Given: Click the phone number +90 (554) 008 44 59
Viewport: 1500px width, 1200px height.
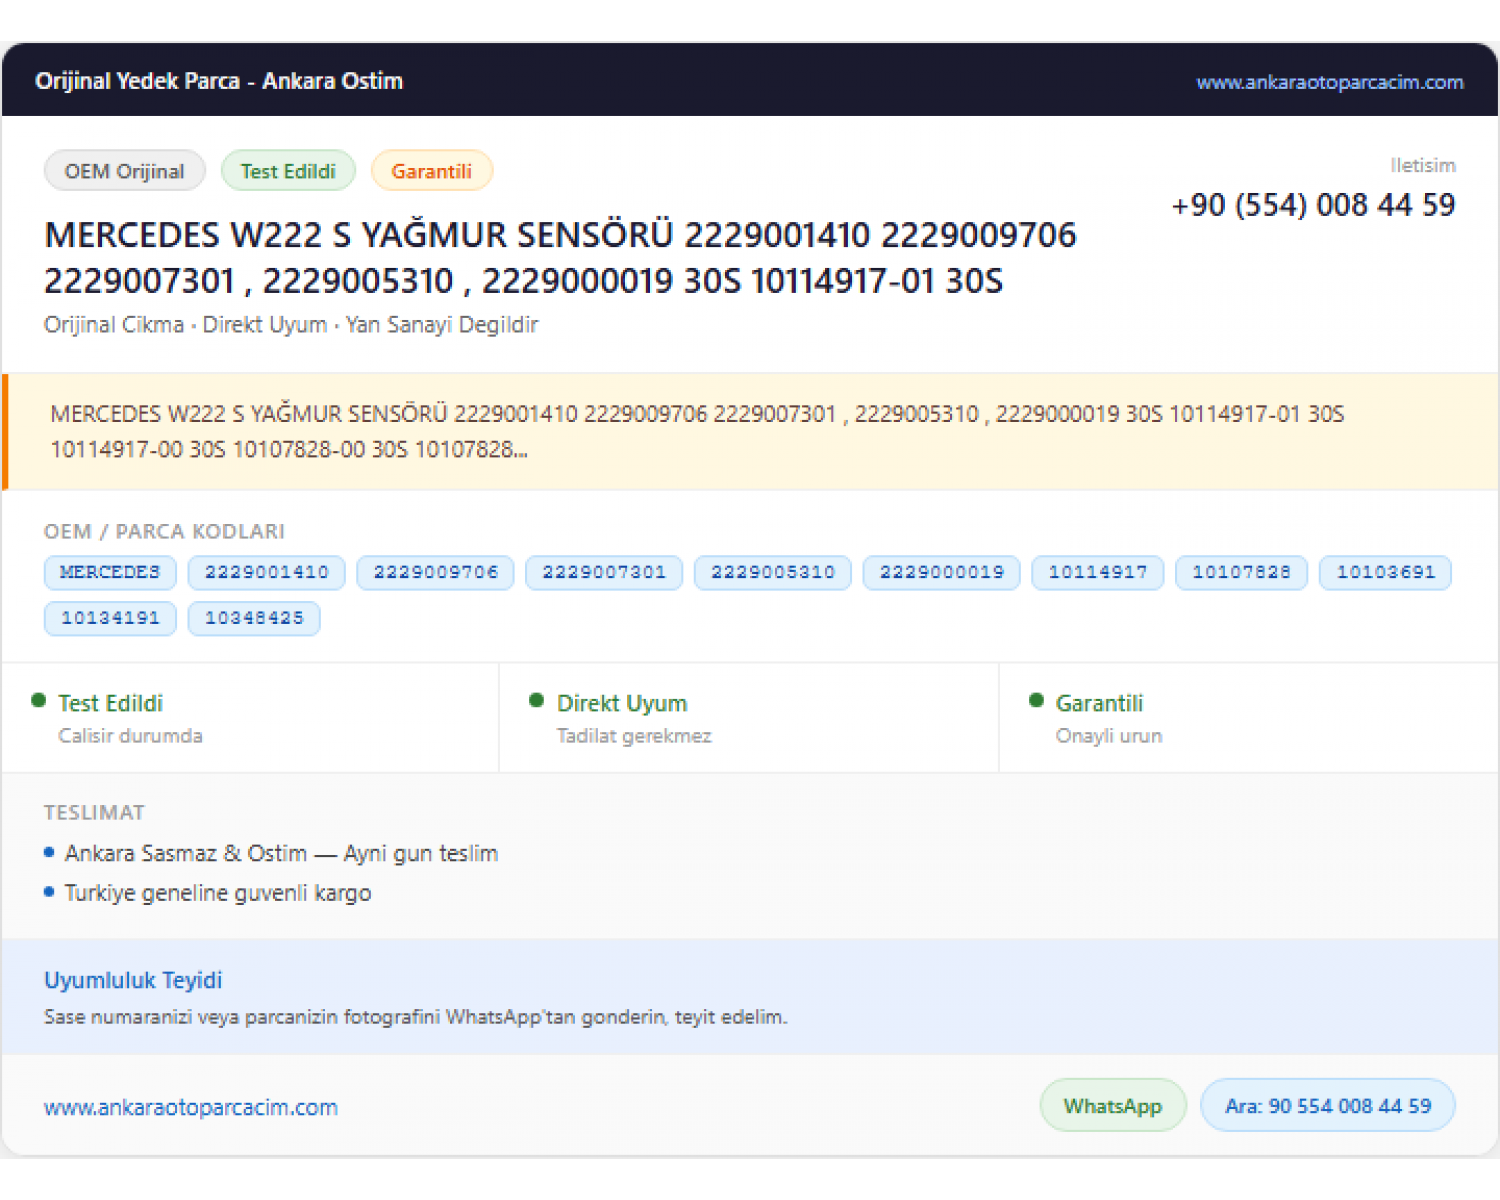Looking at the screenshot, I should click(x=1313, y=205).
